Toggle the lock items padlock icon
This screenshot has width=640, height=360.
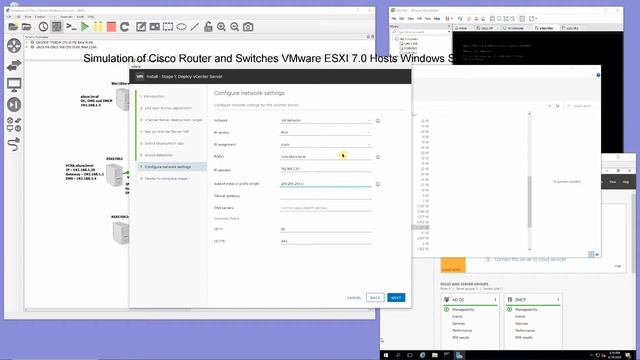pos(208,27)
